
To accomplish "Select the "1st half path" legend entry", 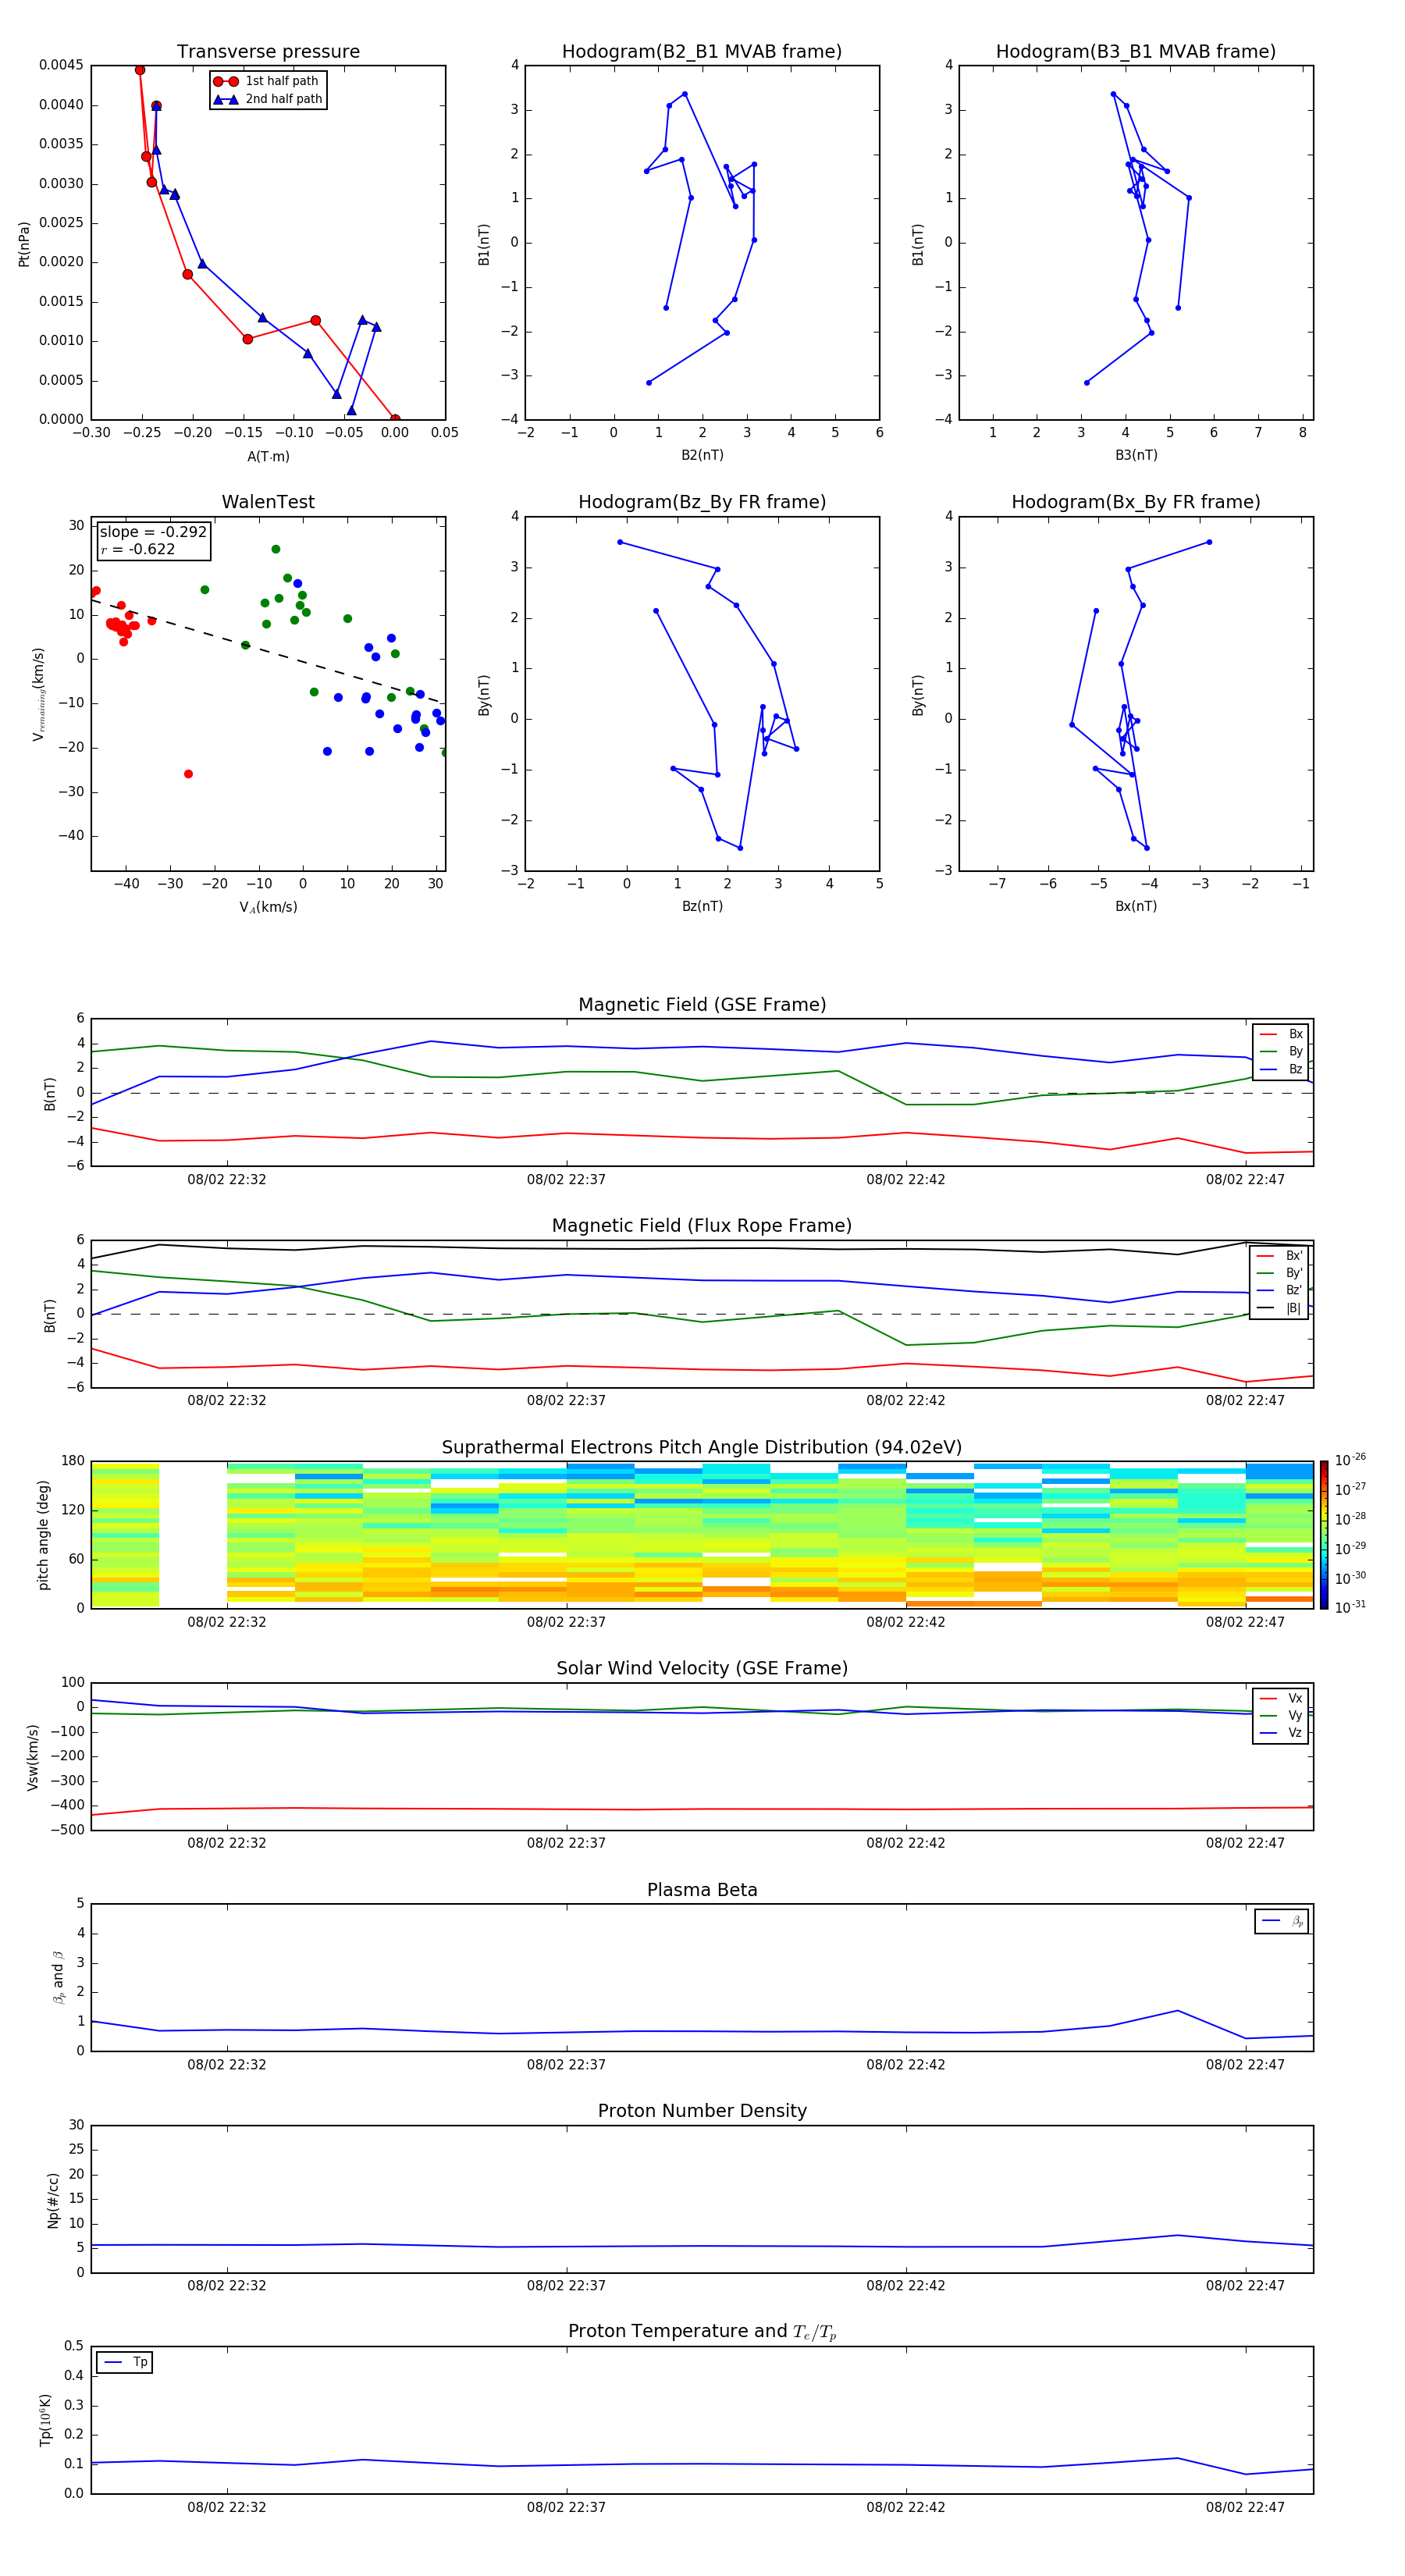I will [x=267, y=81].
